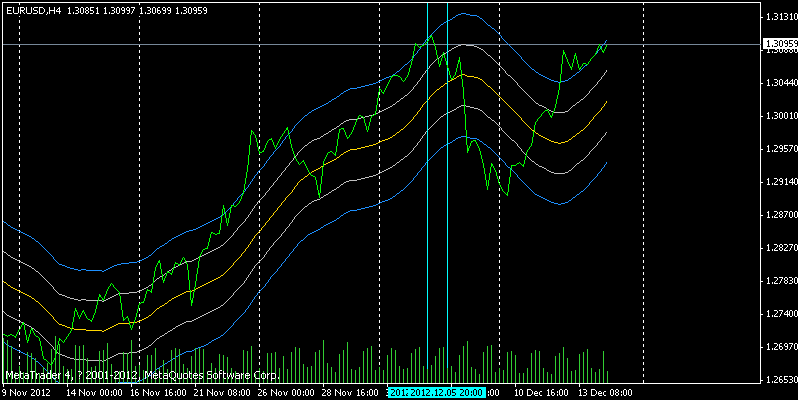Click the 1.28700 price axis label
Image resolution: width=798 pixels, height=400 pixels.
(x=781, y=215)
